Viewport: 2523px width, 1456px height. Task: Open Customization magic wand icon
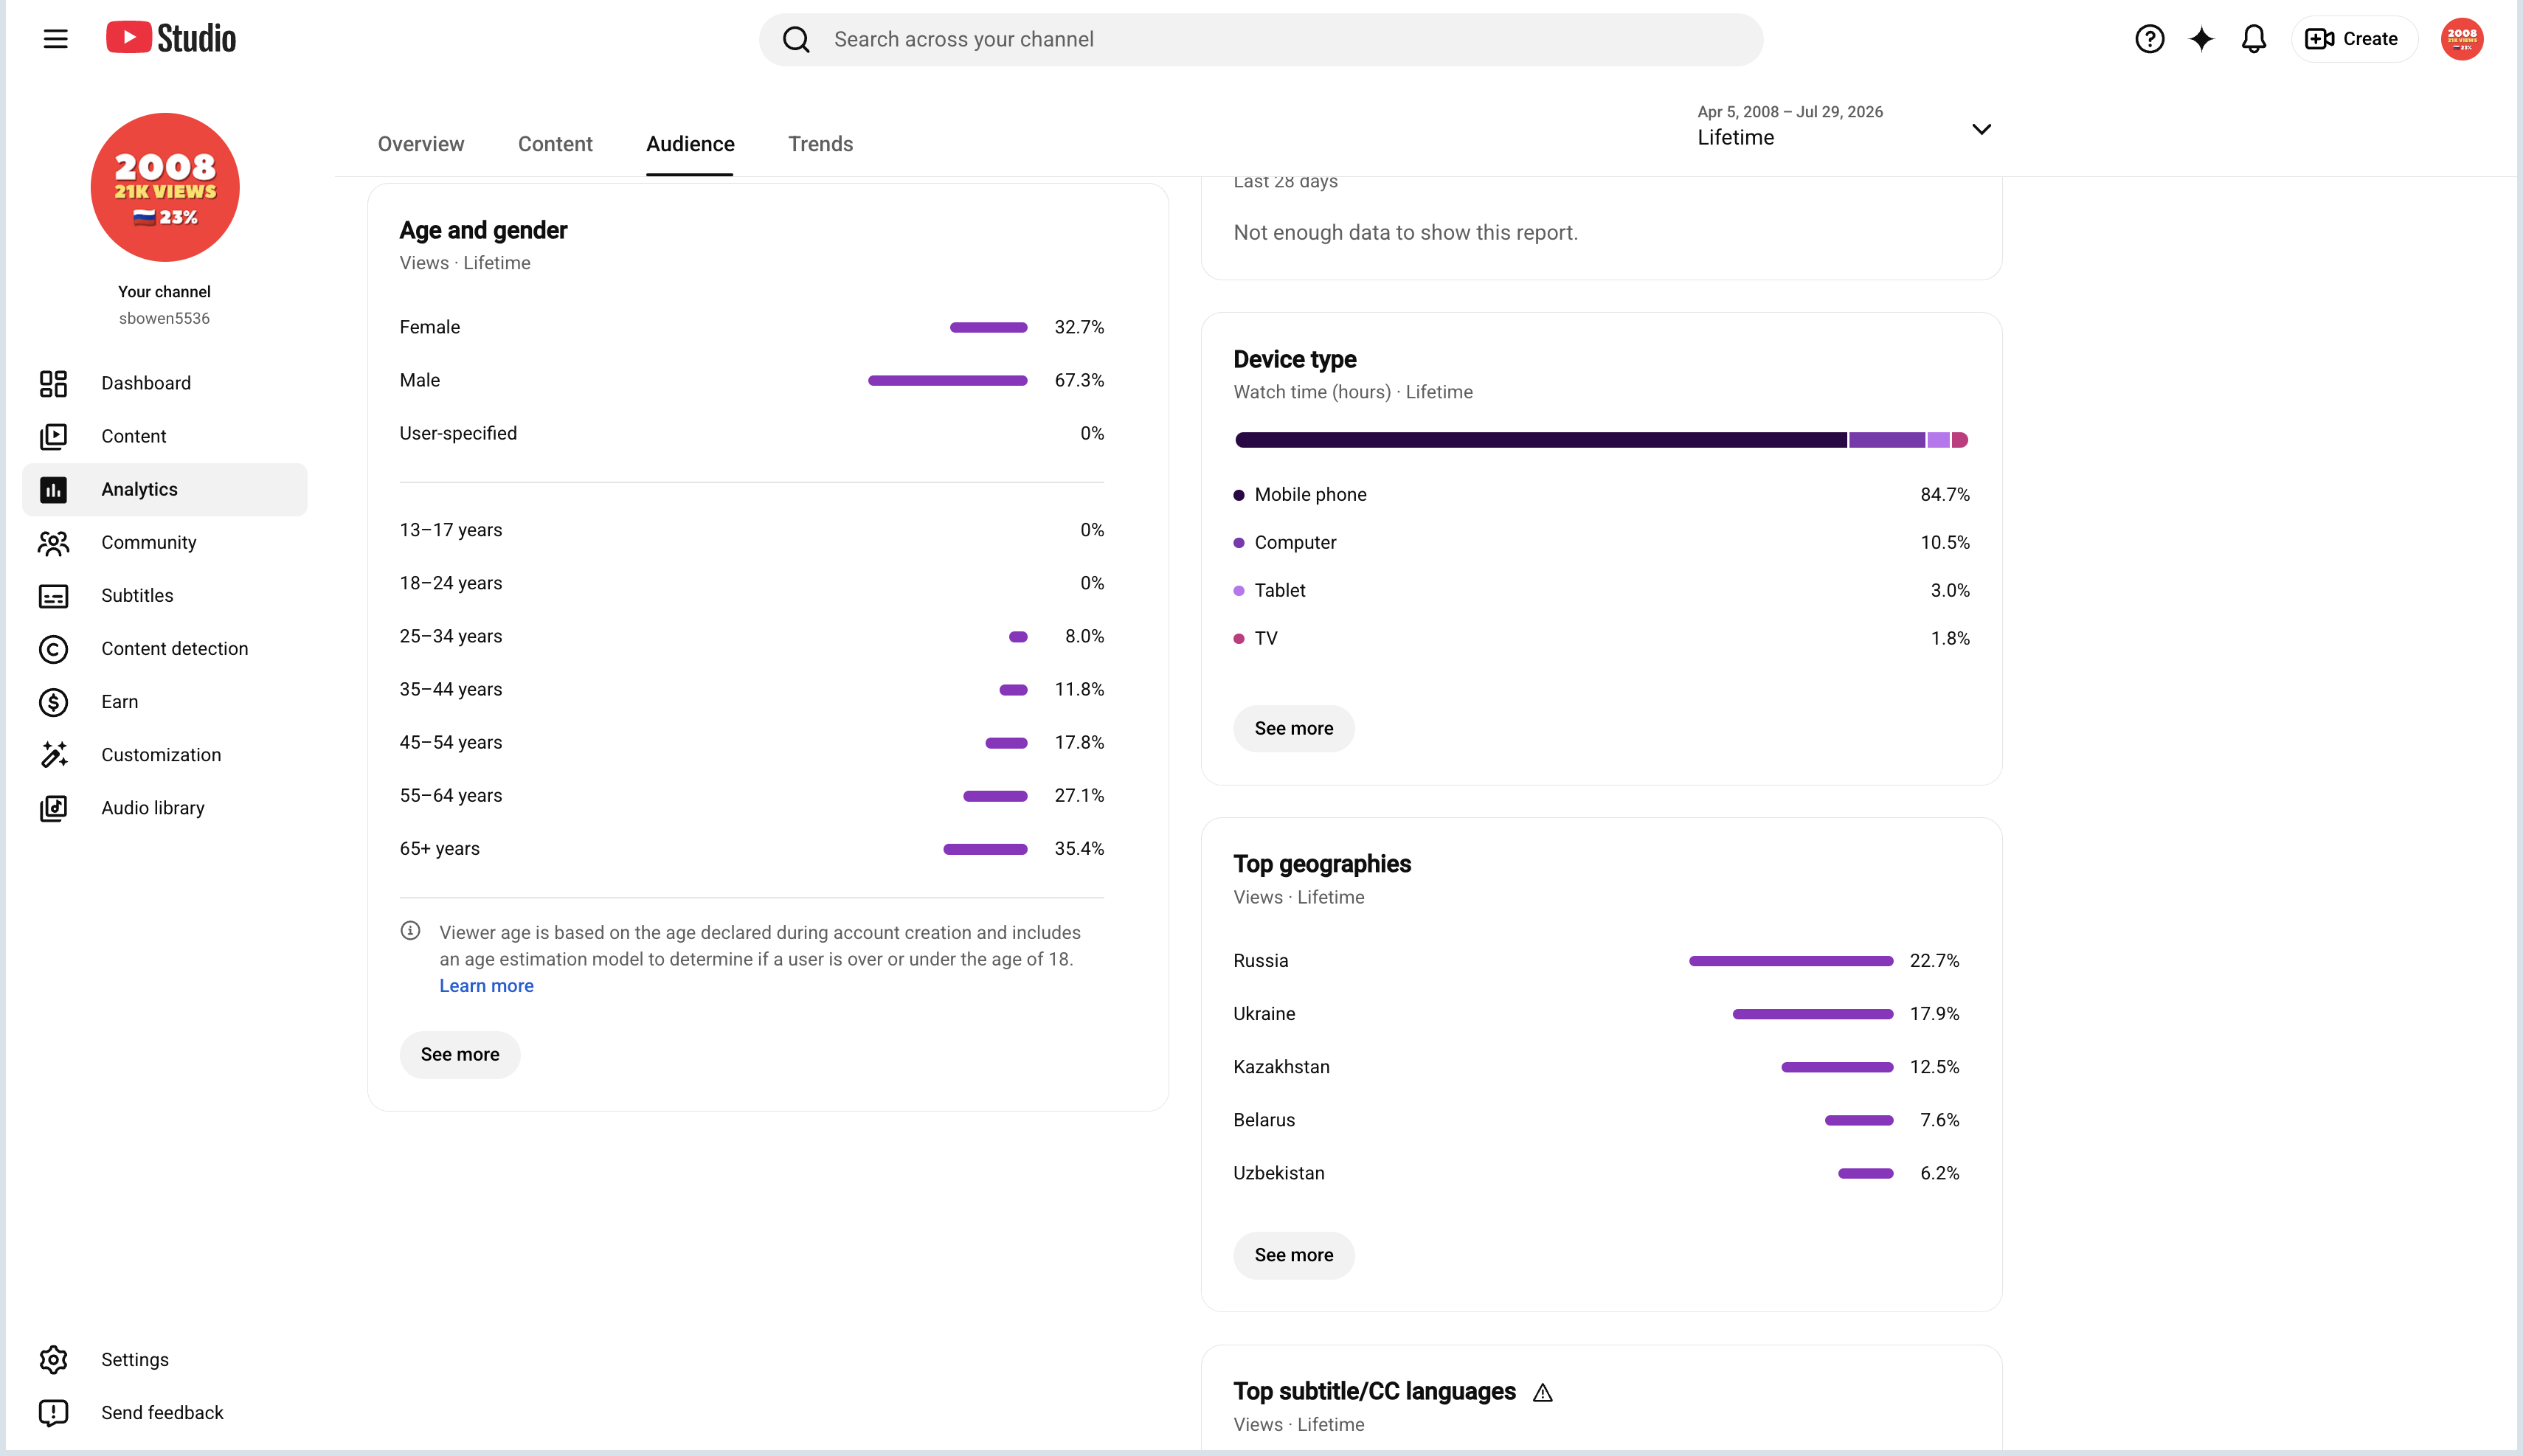[x=53, y=755]
